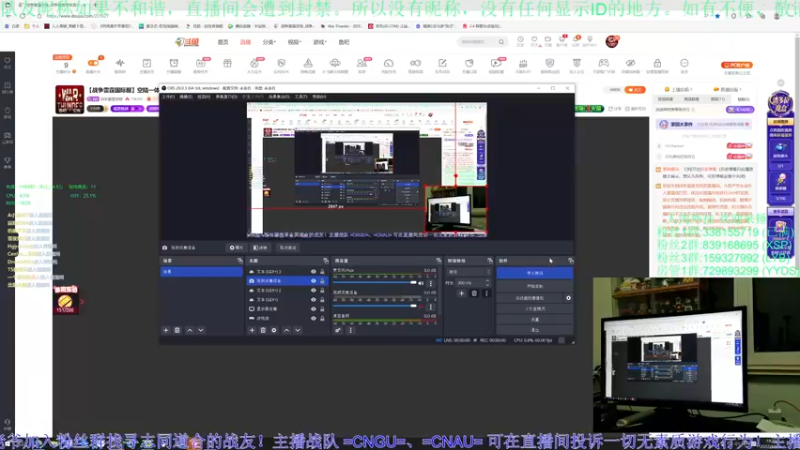Open virtual camera settings gear in Controls

[568, 298]
